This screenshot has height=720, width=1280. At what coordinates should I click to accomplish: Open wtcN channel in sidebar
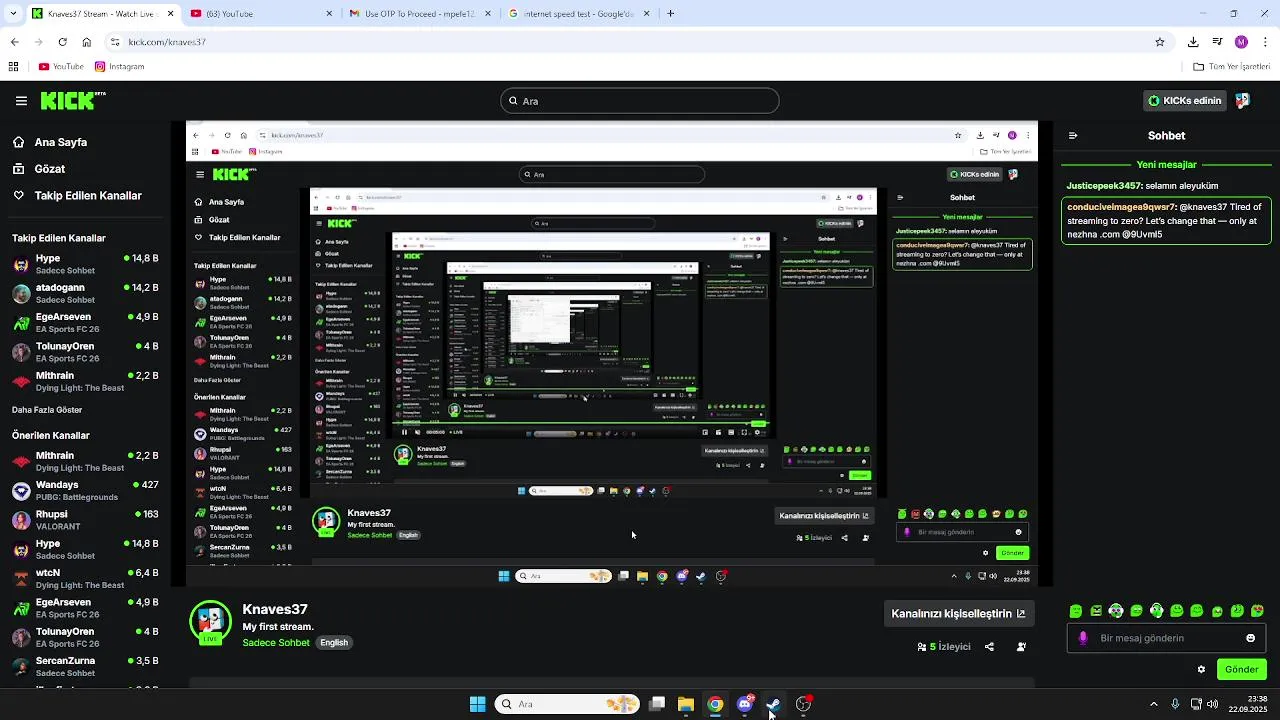click(85, 578)
